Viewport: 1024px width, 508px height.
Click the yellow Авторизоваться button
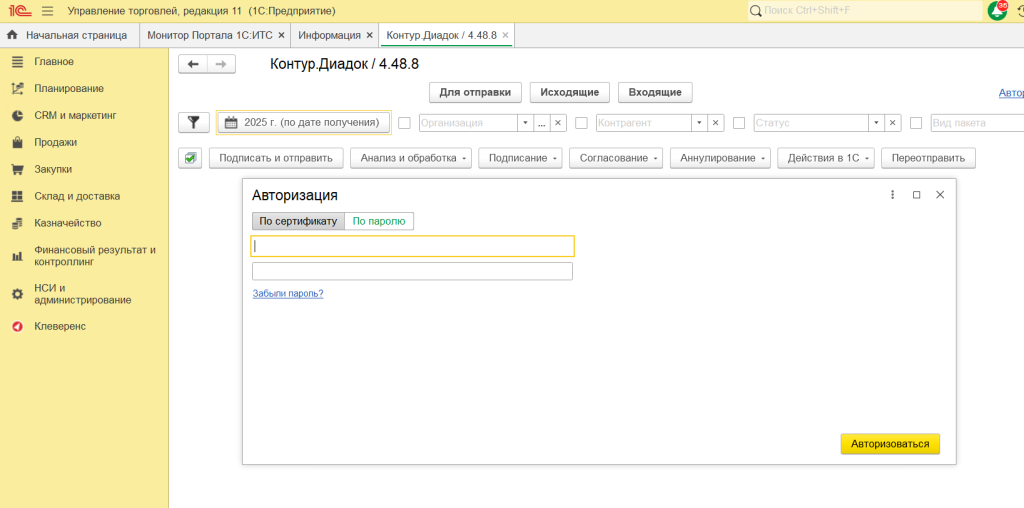pos(890,444)
